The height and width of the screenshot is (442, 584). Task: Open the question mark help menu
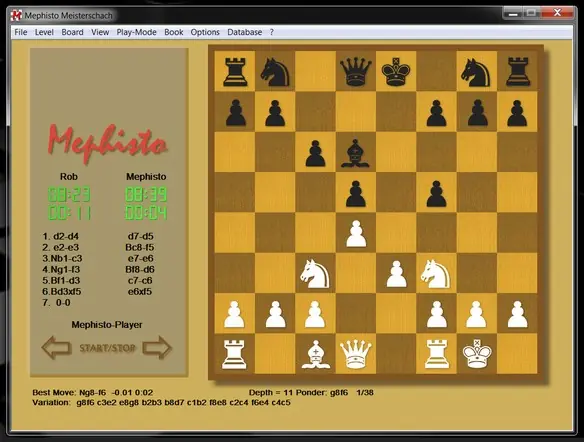point(272,32)
